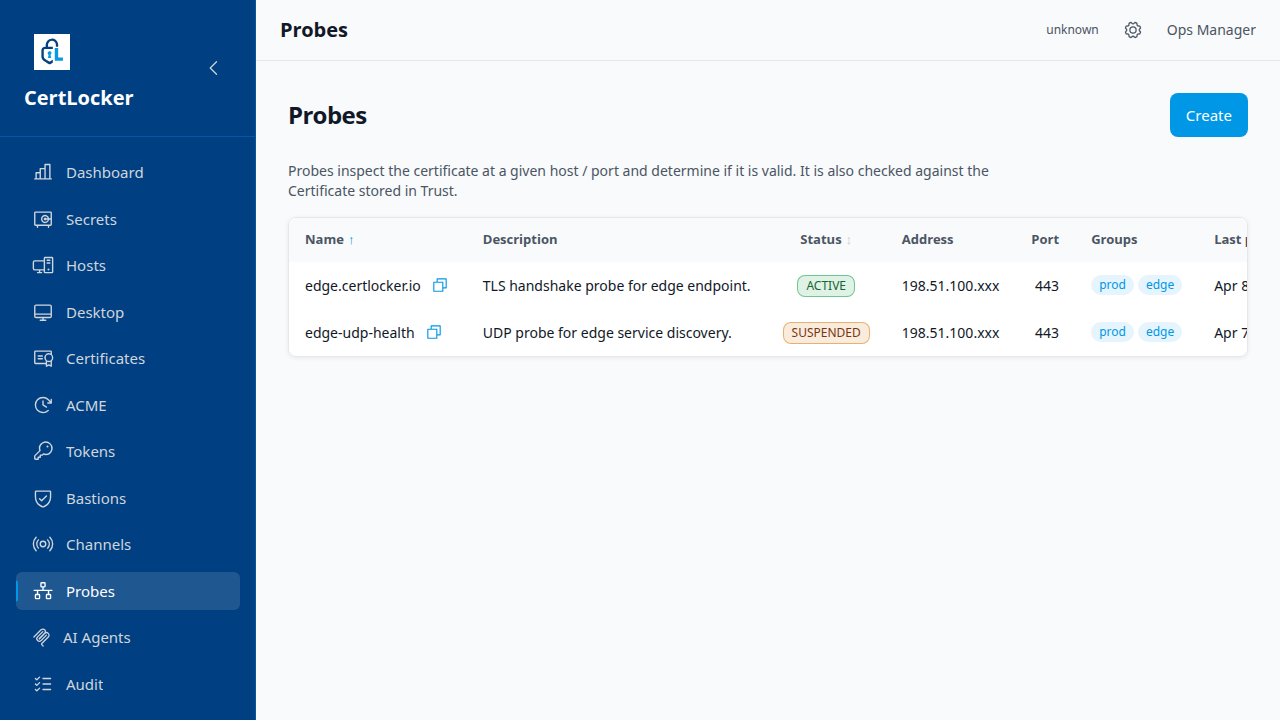Viewport: 1280px width, 720px height.
Task: Click the Bastions shield icon
Action: pos(43,498)
